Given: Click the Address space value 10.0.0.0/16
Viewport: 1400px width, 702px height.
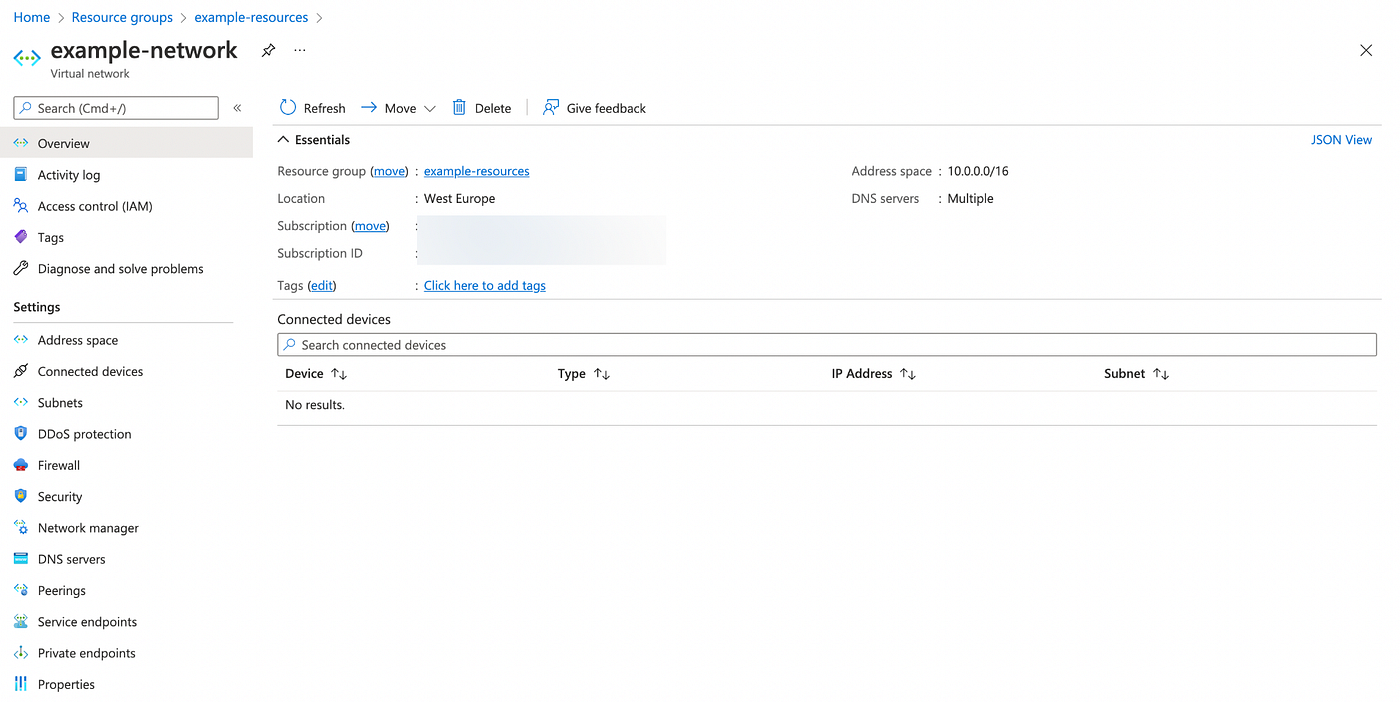Looking at the screenshot, I should (x=978, y=171).
